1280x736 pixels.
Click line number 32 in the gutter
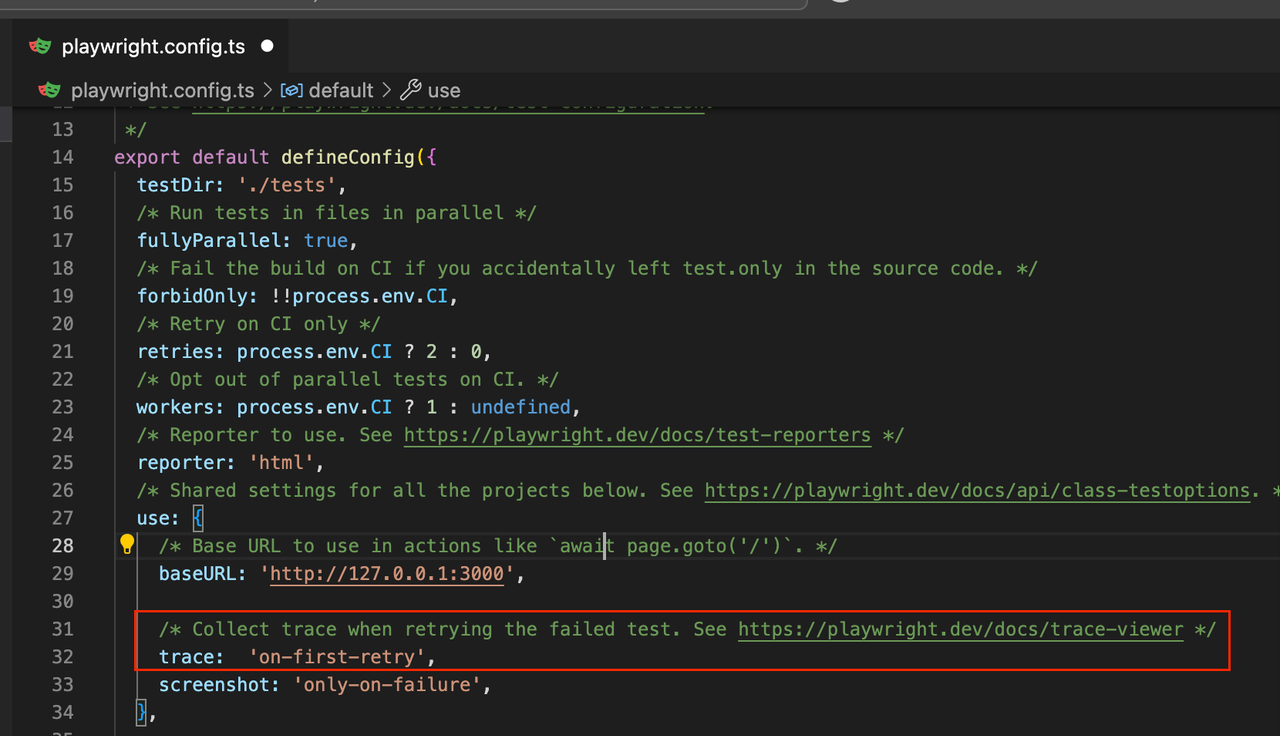click(x=62, y=657)
